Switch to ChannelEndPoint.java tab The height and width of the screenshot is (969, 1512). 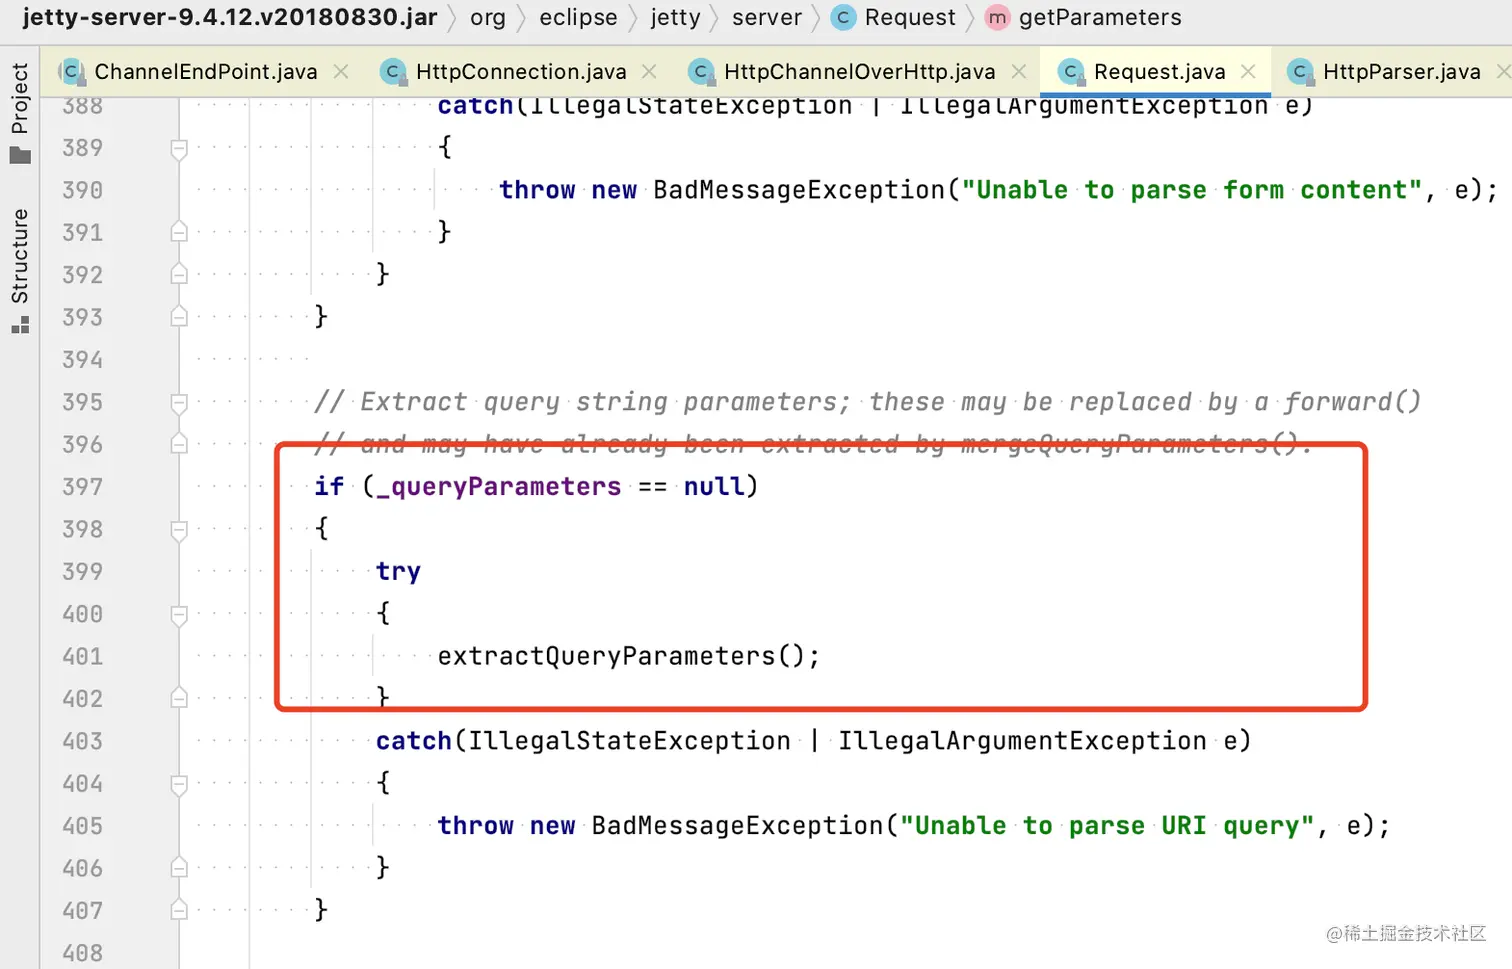206,71
